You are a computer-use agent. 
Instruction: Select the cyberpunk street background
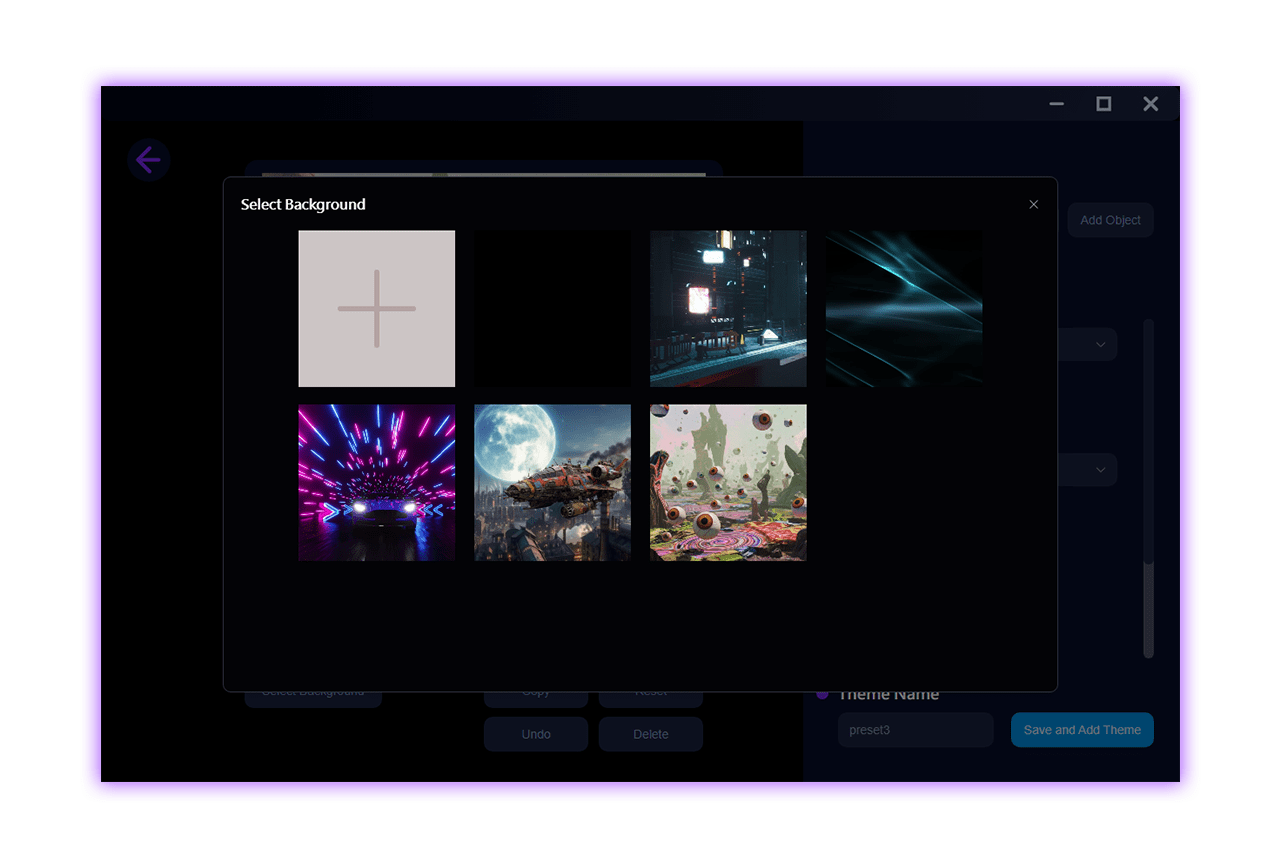coord(728,308)
